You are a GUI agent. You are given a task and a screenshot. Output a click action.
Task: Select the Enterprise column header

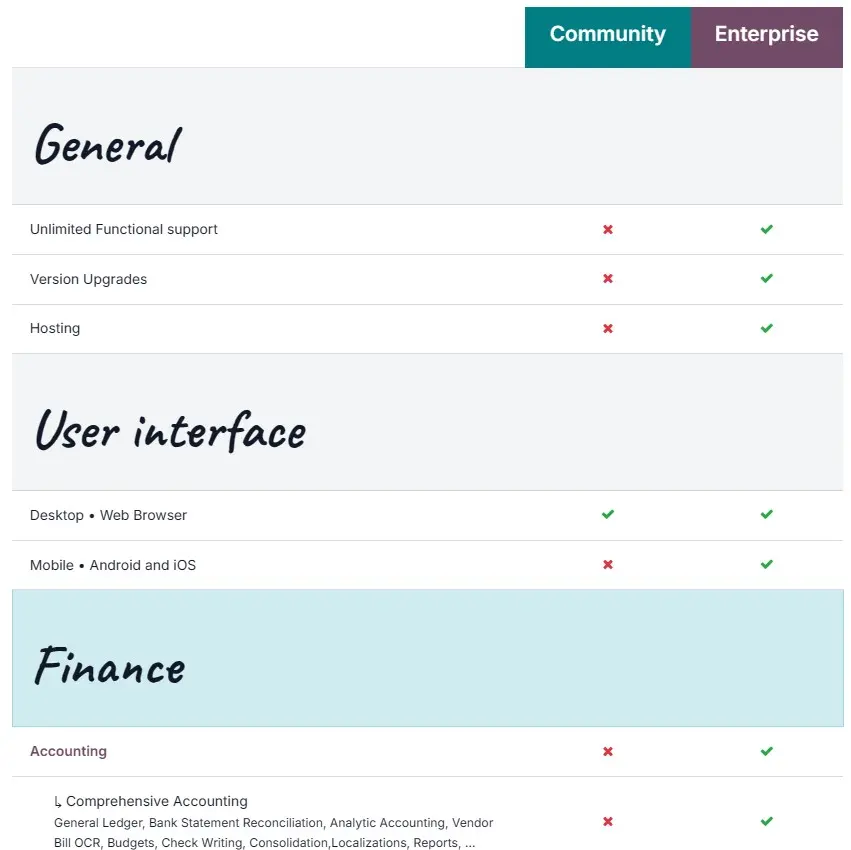pyautogui.click(x=767, y=37)
